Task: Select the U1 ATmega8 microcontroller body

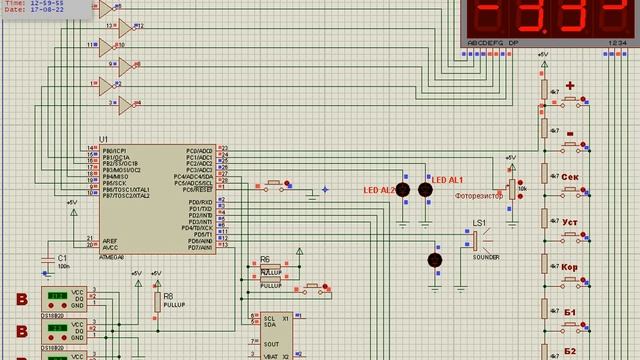Action: 157,199
